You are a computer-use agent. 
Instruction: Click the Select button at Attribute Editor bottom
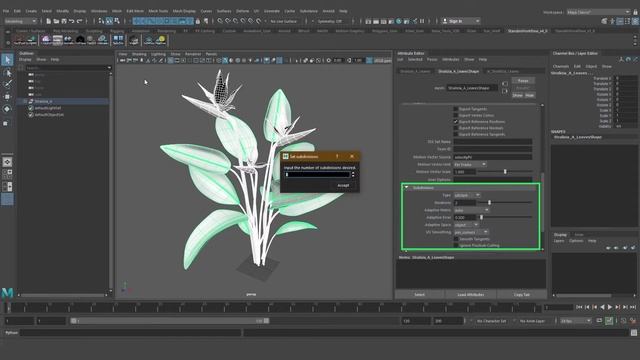coord(420,294)
